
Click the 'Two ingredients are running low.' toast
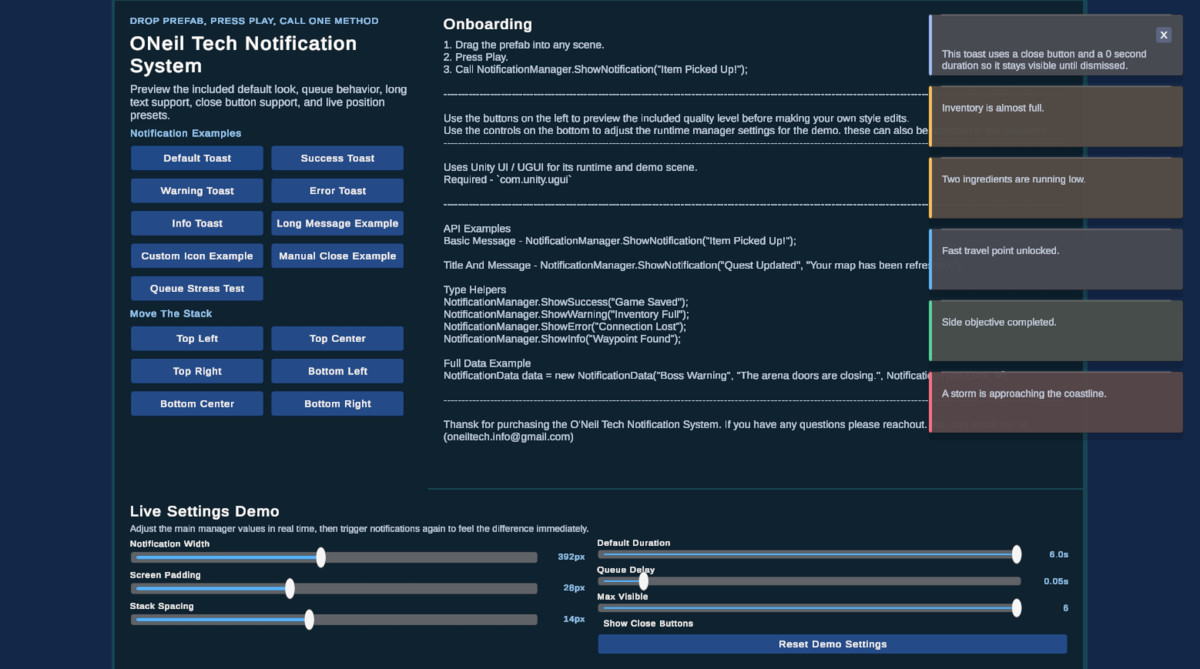[1056, 188]
